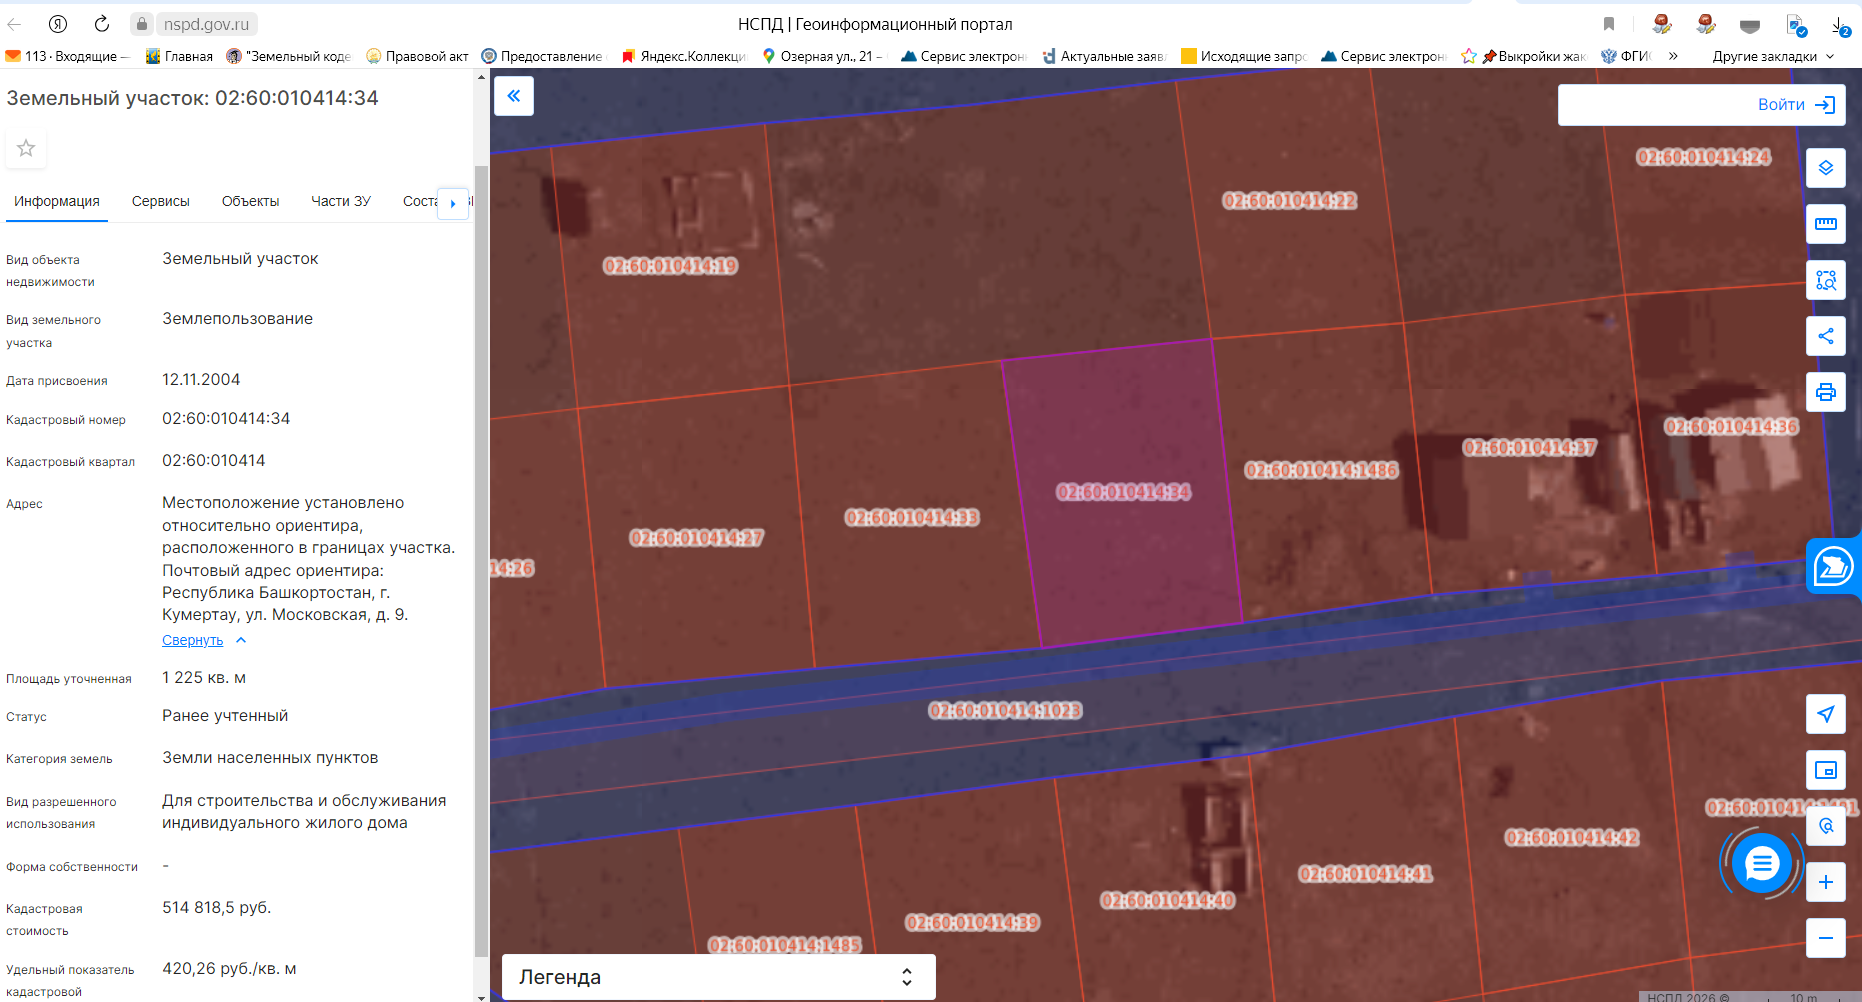
Task: Open the blue chat support bubble
Action: pos(1761,863)
